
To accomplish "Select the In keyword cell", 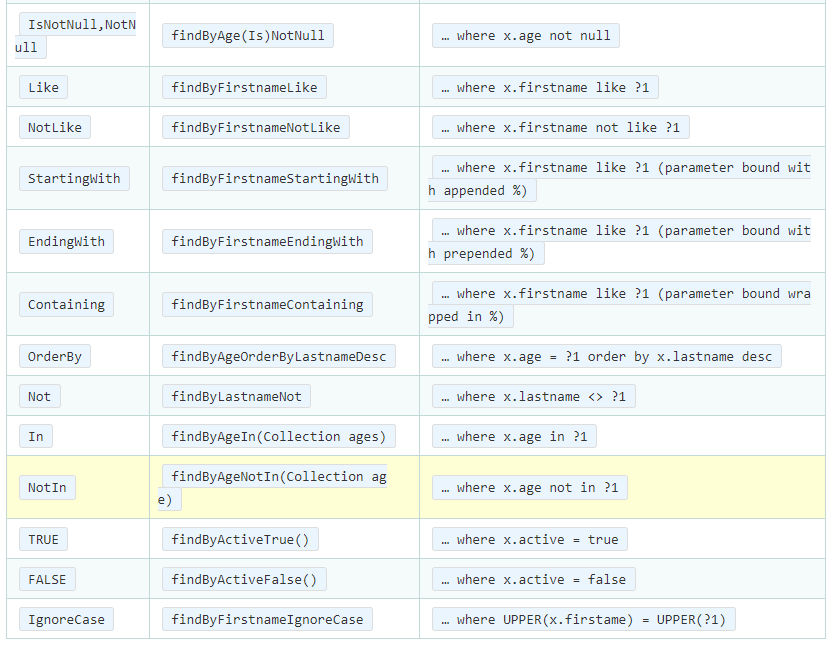I will pyautogui.click(x=35, y=436).
